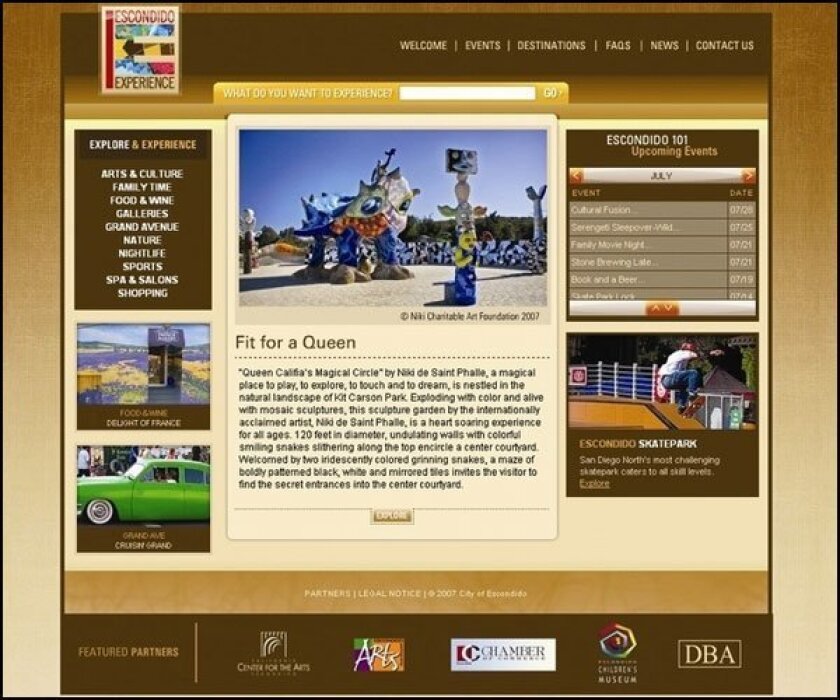This screenshot has height=700, width=840.
Task: Click the 'Fit for a Queen' headline
Action: [x=295, y=343]
